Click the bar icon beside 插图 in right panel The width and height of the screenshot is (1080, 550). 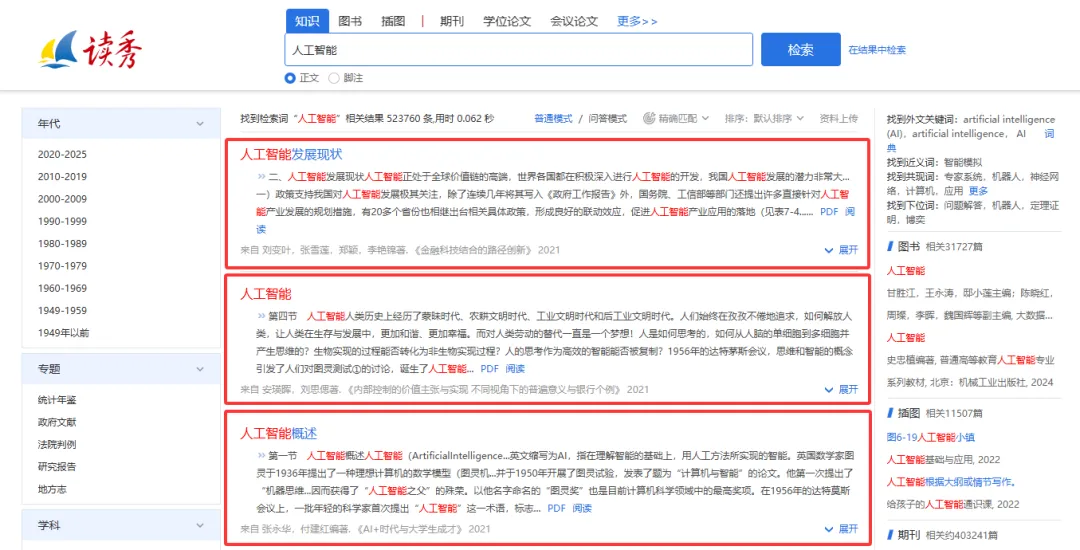889,412
